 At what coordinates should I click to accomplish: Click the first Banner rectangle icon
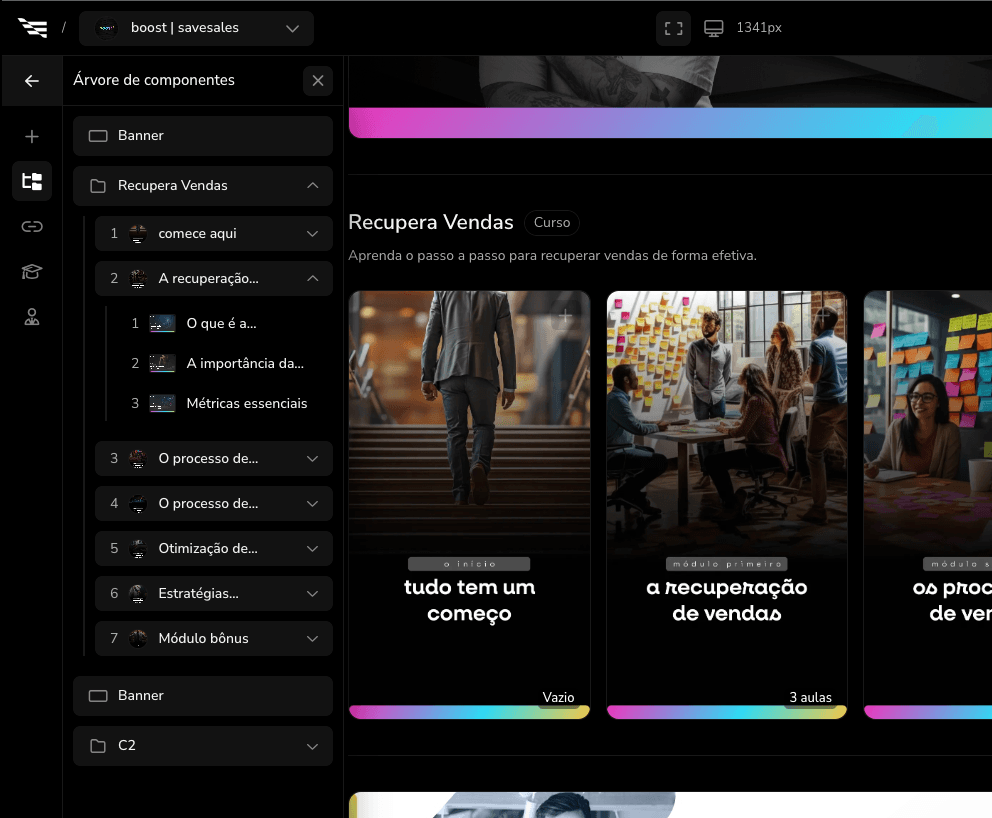point(98,136)
